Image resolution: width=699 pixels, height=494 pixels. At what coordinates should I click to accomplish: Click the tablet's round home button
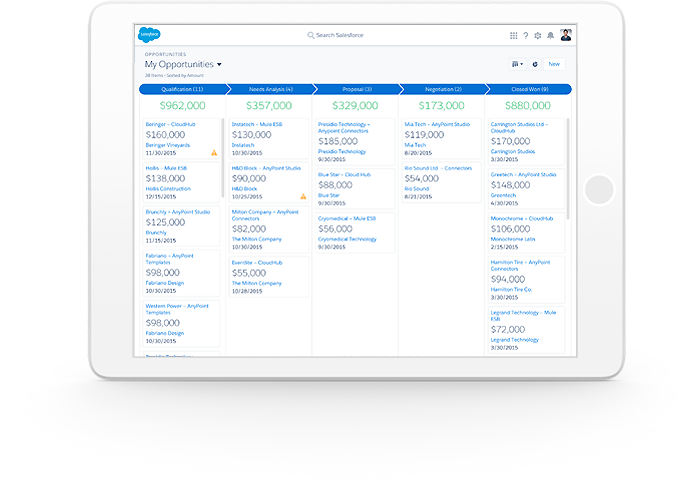click(x=599, y=190)
